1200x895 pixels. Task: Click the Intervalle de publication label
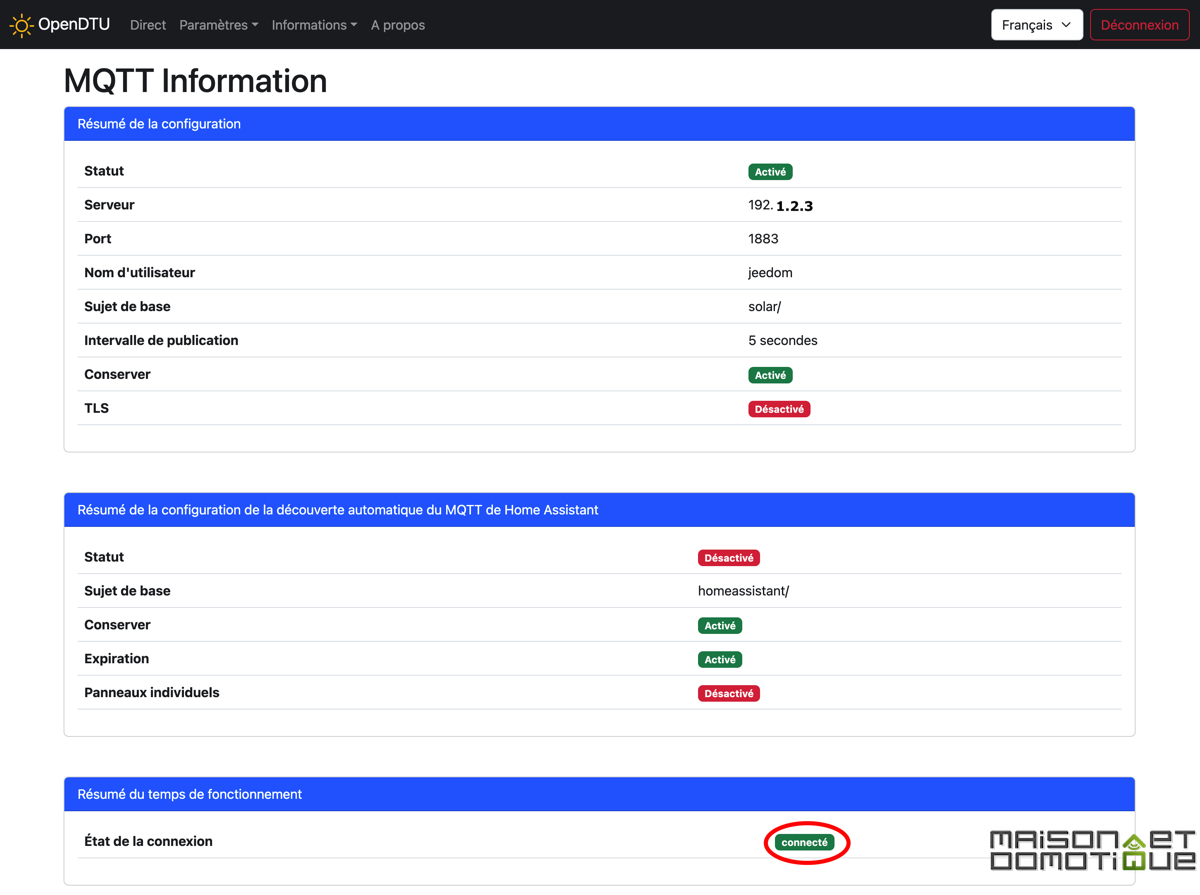click(x=161, y=341)
